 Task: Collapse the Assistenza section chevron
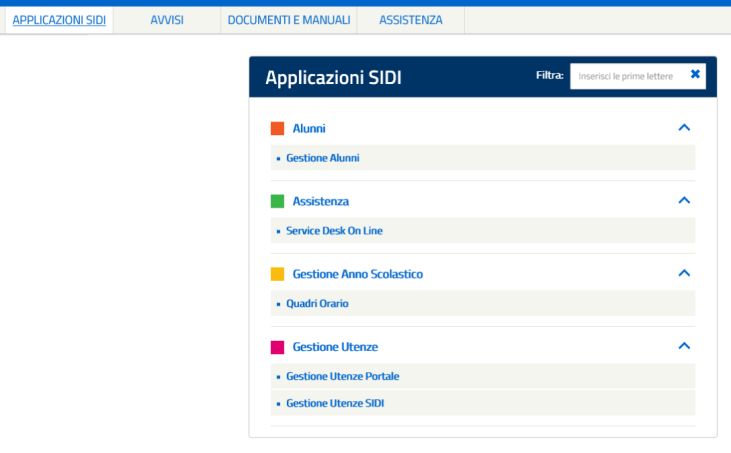tap(684, 200)
